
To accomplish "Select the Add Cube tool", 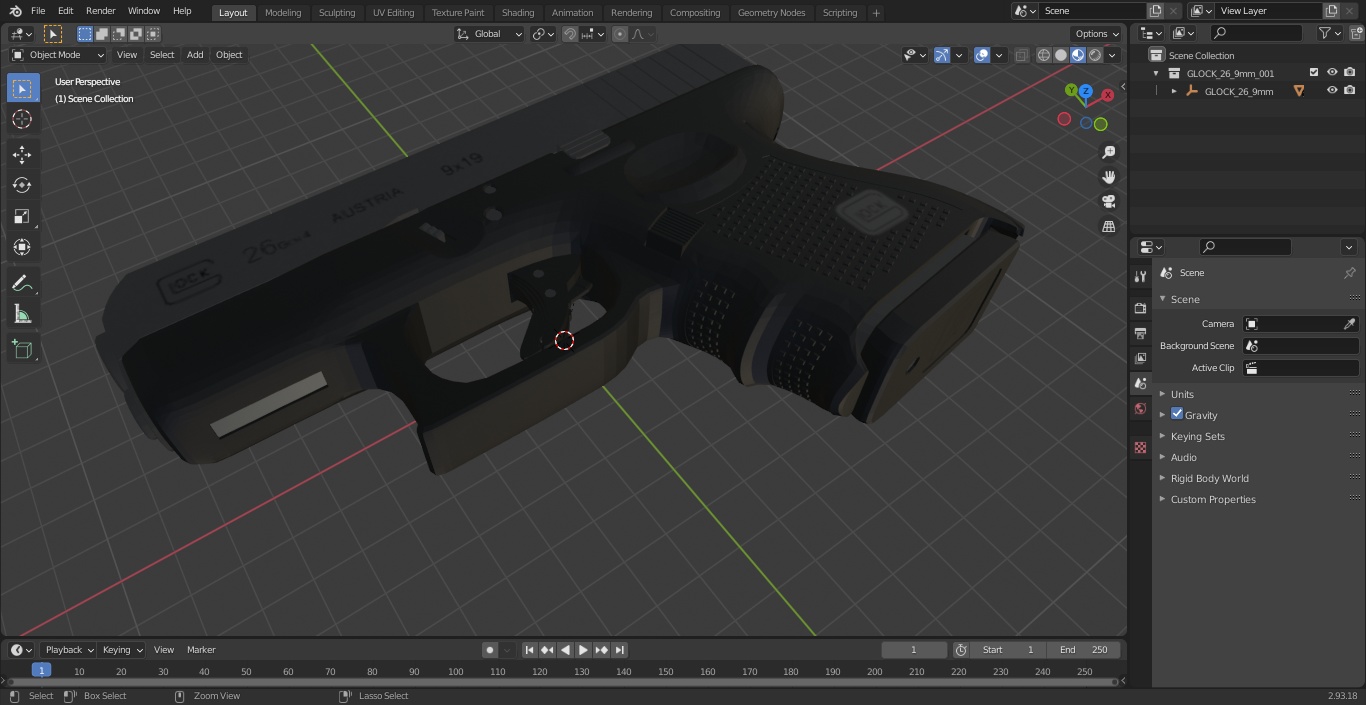I will click(x=22, y=349).
